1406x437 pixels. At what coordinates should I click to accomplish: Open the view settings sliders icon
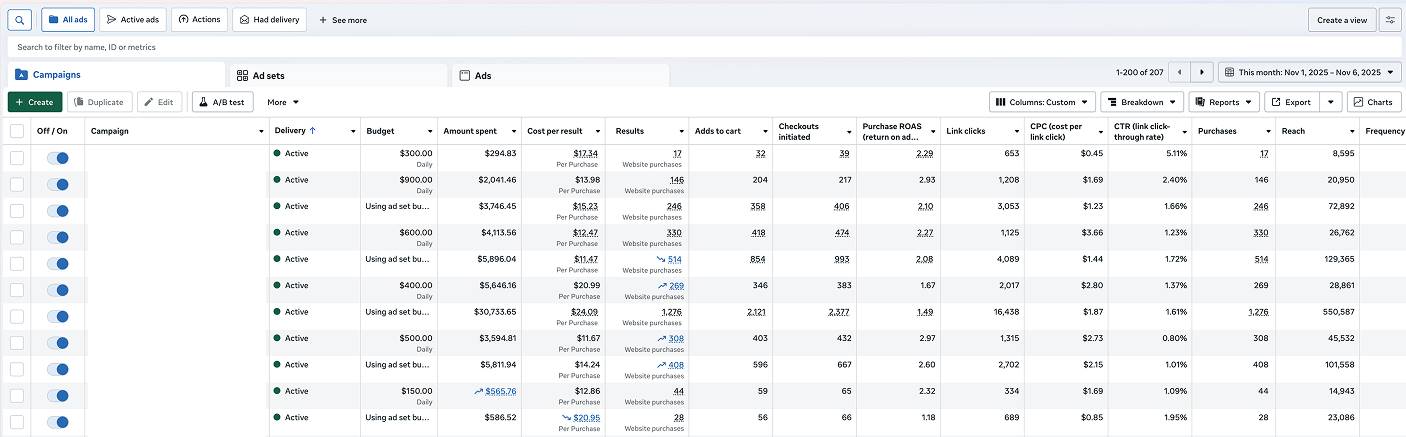(1389, 20)
